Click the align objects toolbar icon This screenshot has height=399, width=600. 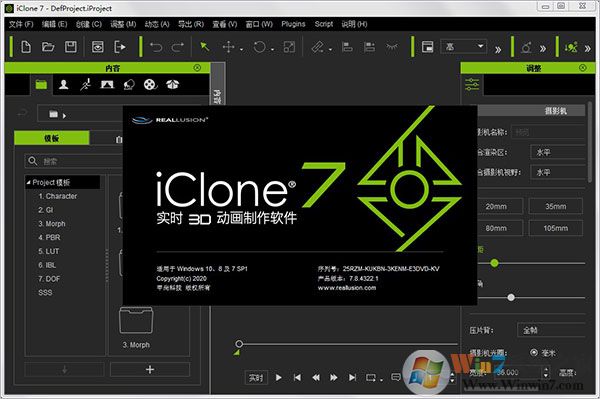tap(347, 47)
